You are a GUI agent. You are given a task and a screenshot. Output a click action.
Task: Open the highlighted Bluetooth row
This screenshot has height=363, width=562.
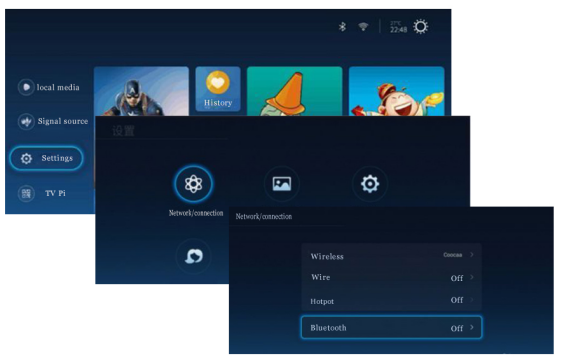click(391, 327)
